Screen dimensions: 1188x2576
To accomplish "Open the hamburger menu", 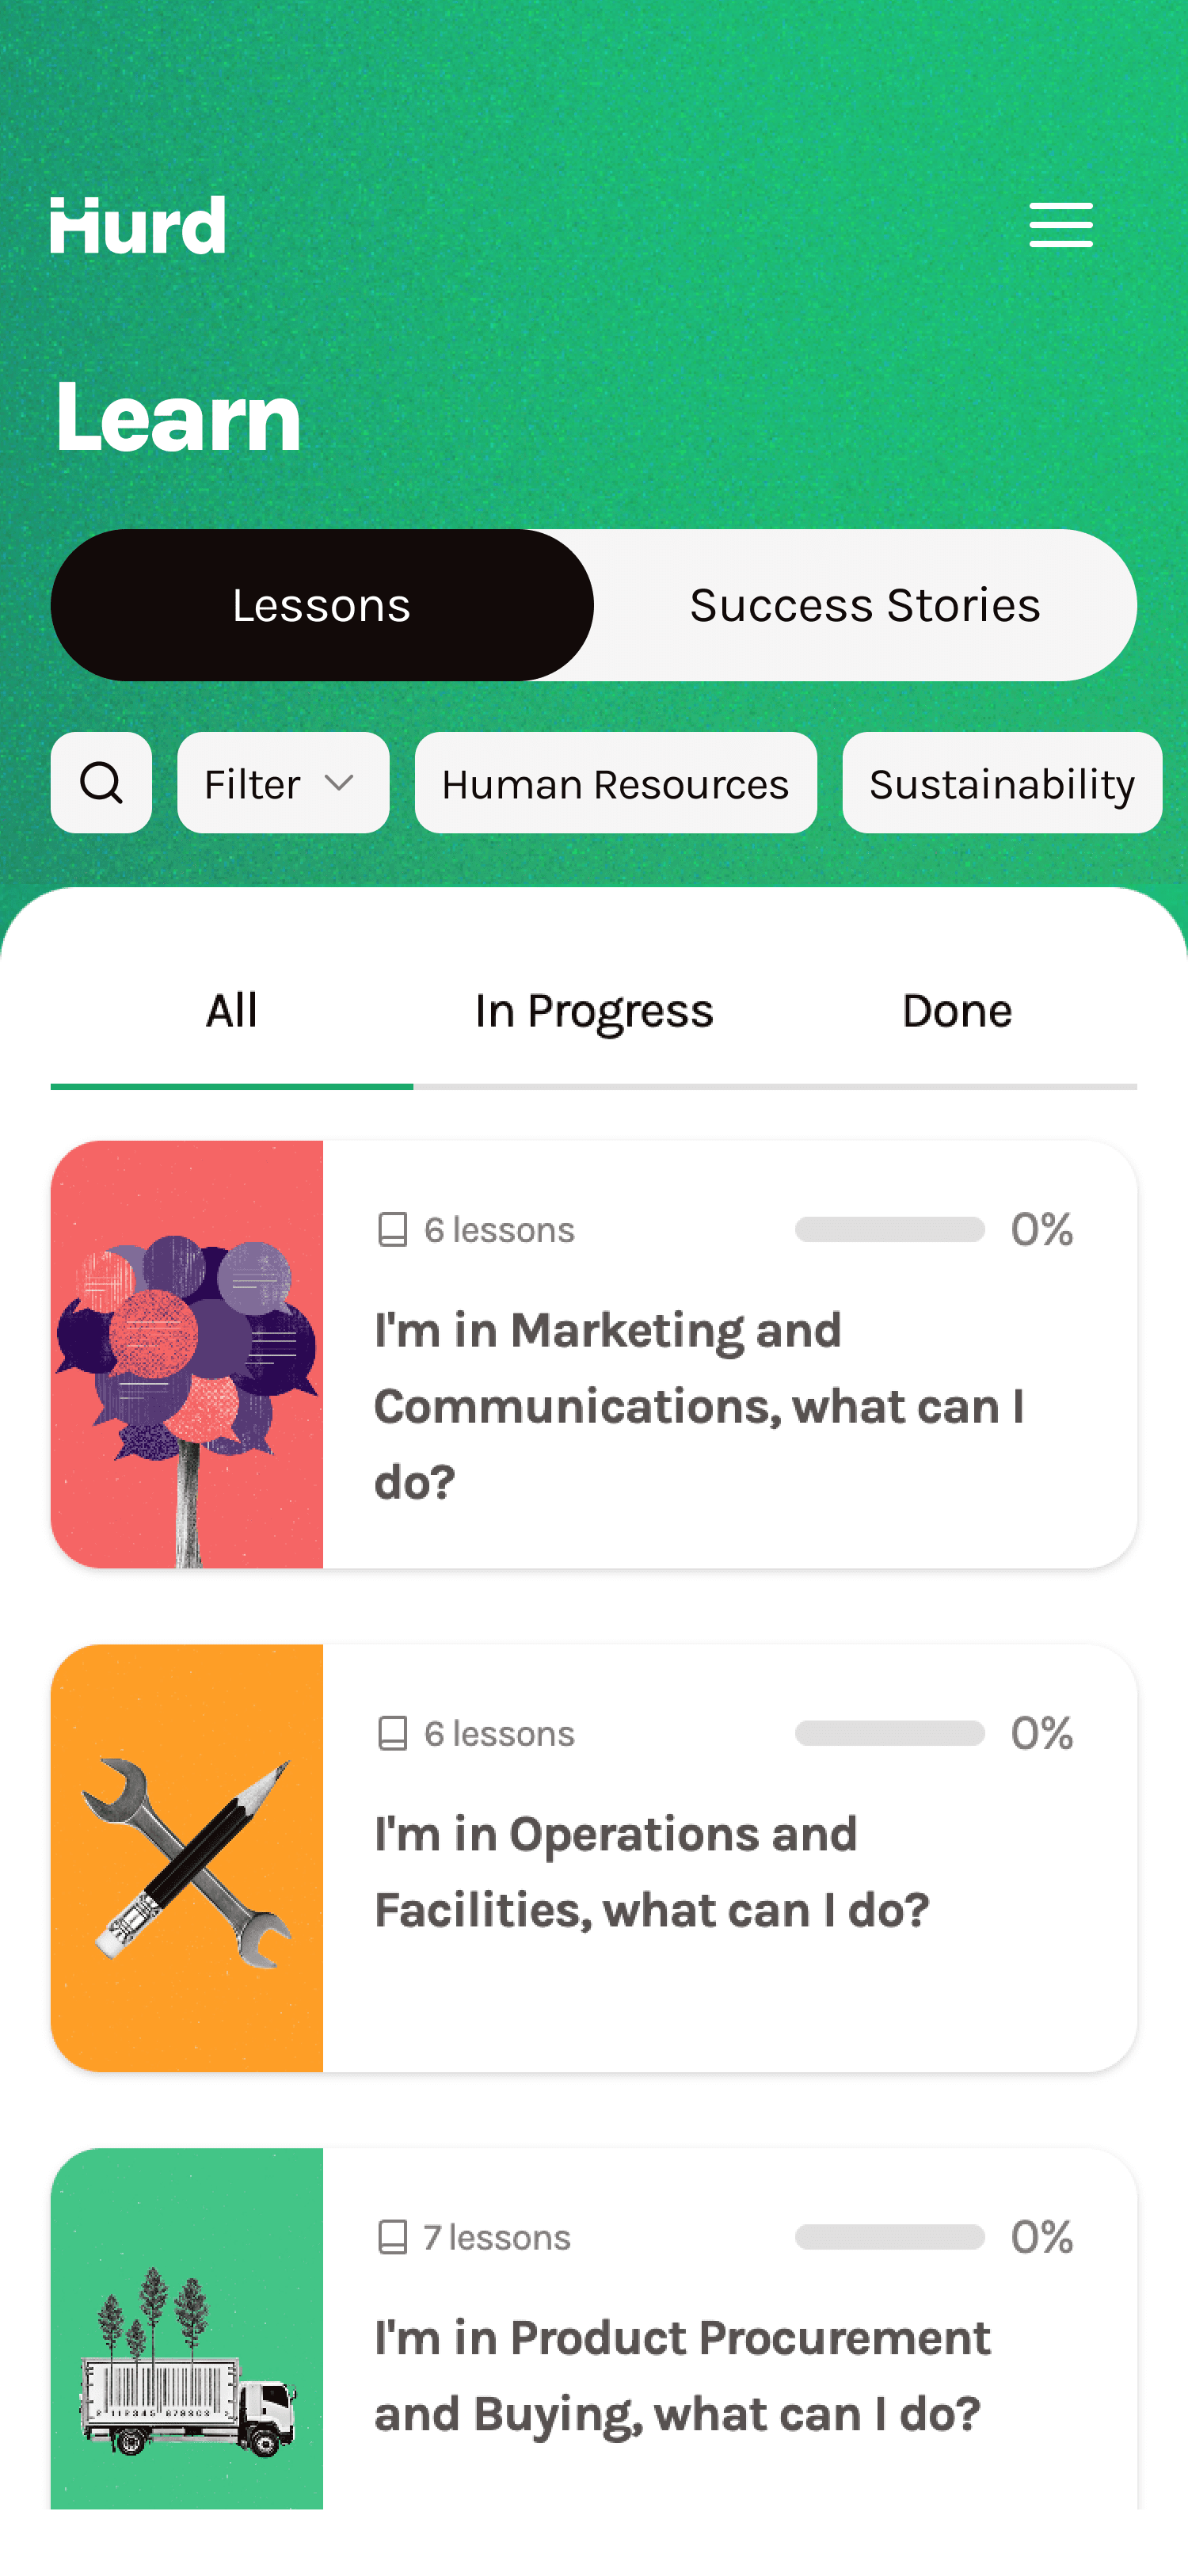I will [x=1061, y=224].
